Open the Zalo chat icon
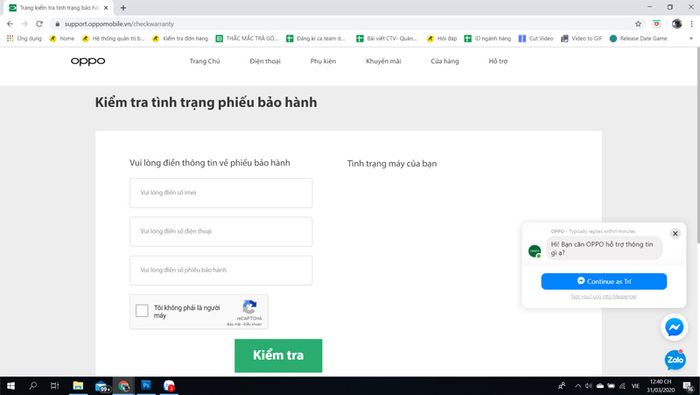The image size is (700, 395). point(675,360)
